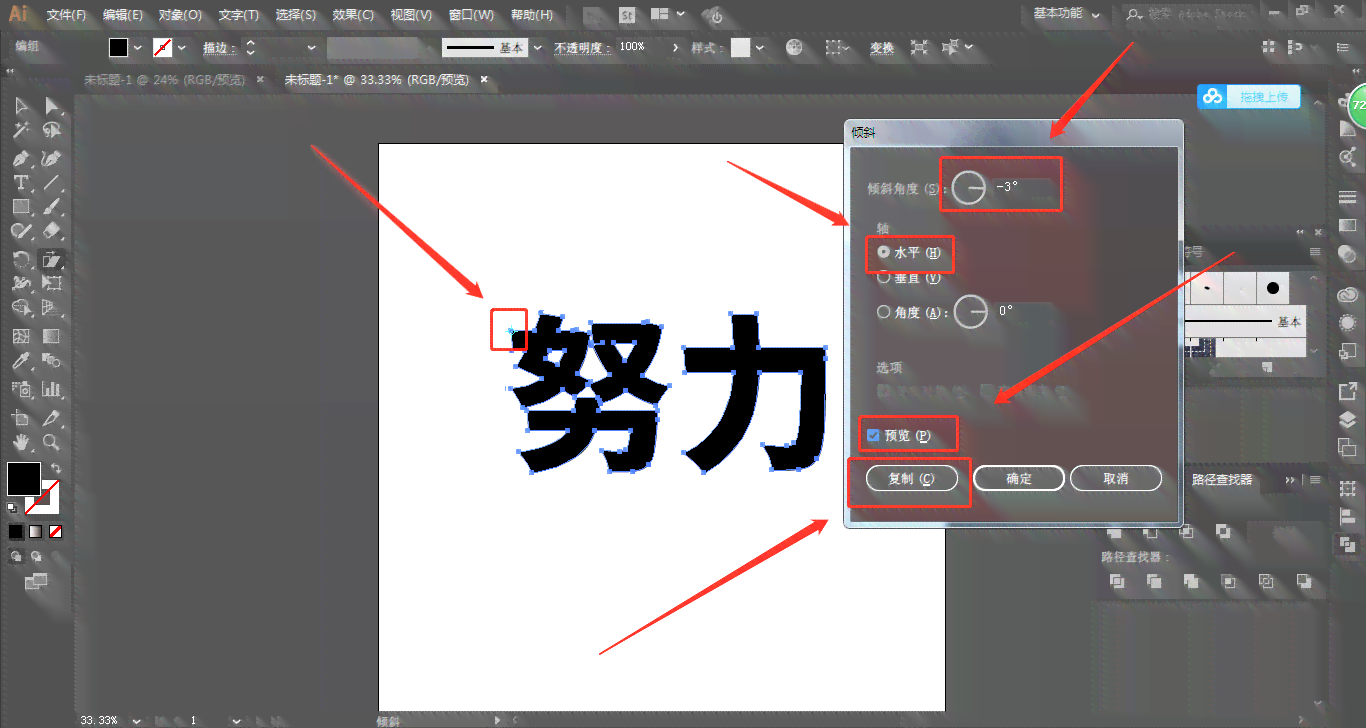
Task: Select the Perspective Grid tool
Action: (x=52, y=309)
